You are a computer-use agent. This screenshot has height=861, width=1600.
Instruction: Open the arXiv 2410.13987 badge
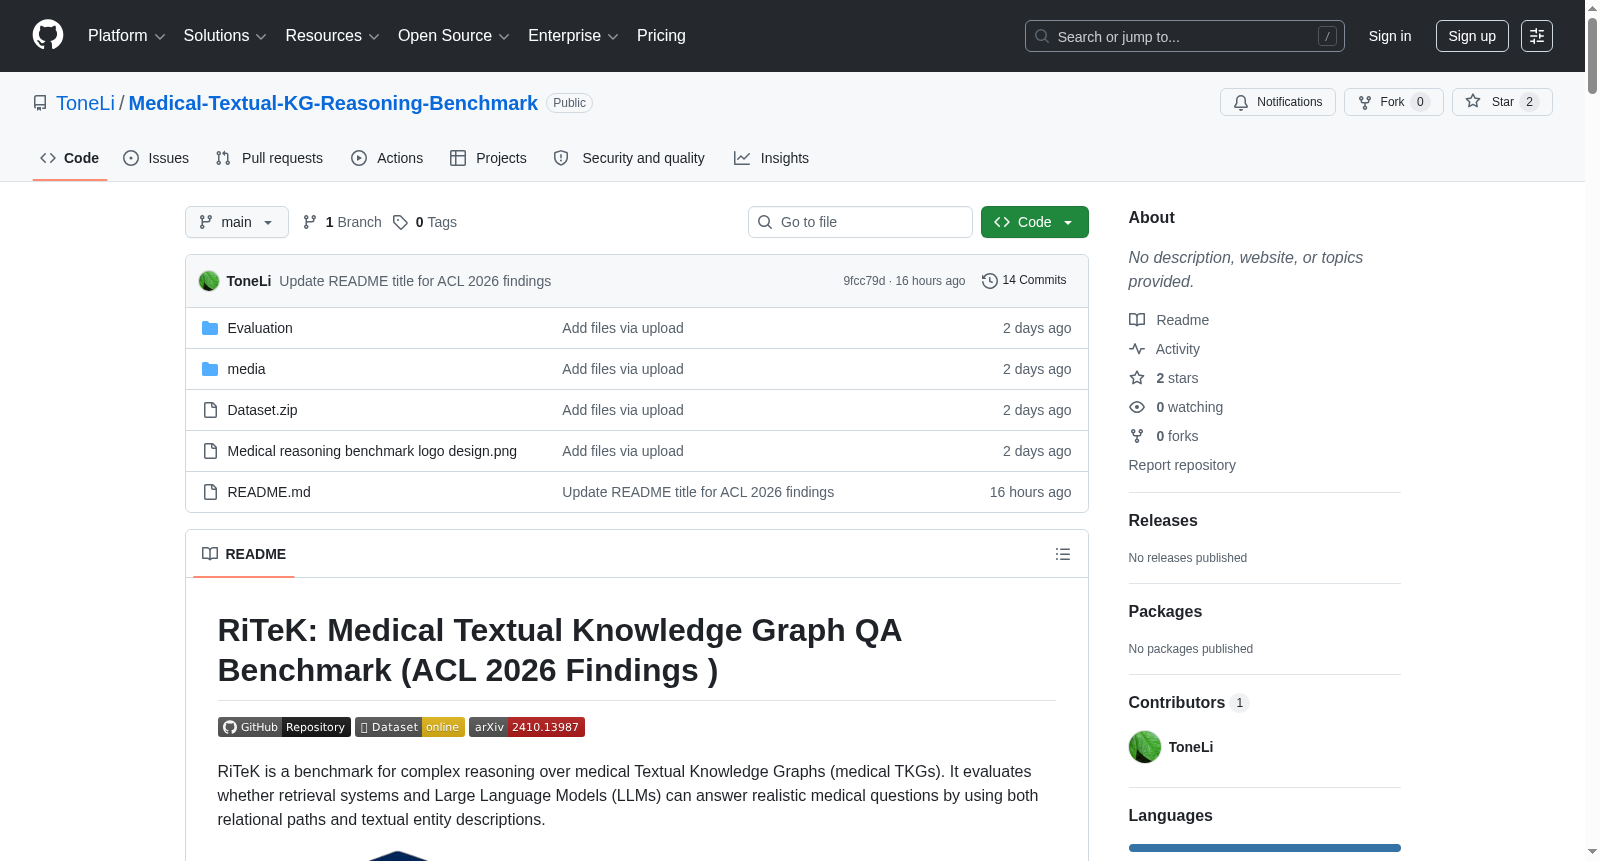tap(527, 727)
